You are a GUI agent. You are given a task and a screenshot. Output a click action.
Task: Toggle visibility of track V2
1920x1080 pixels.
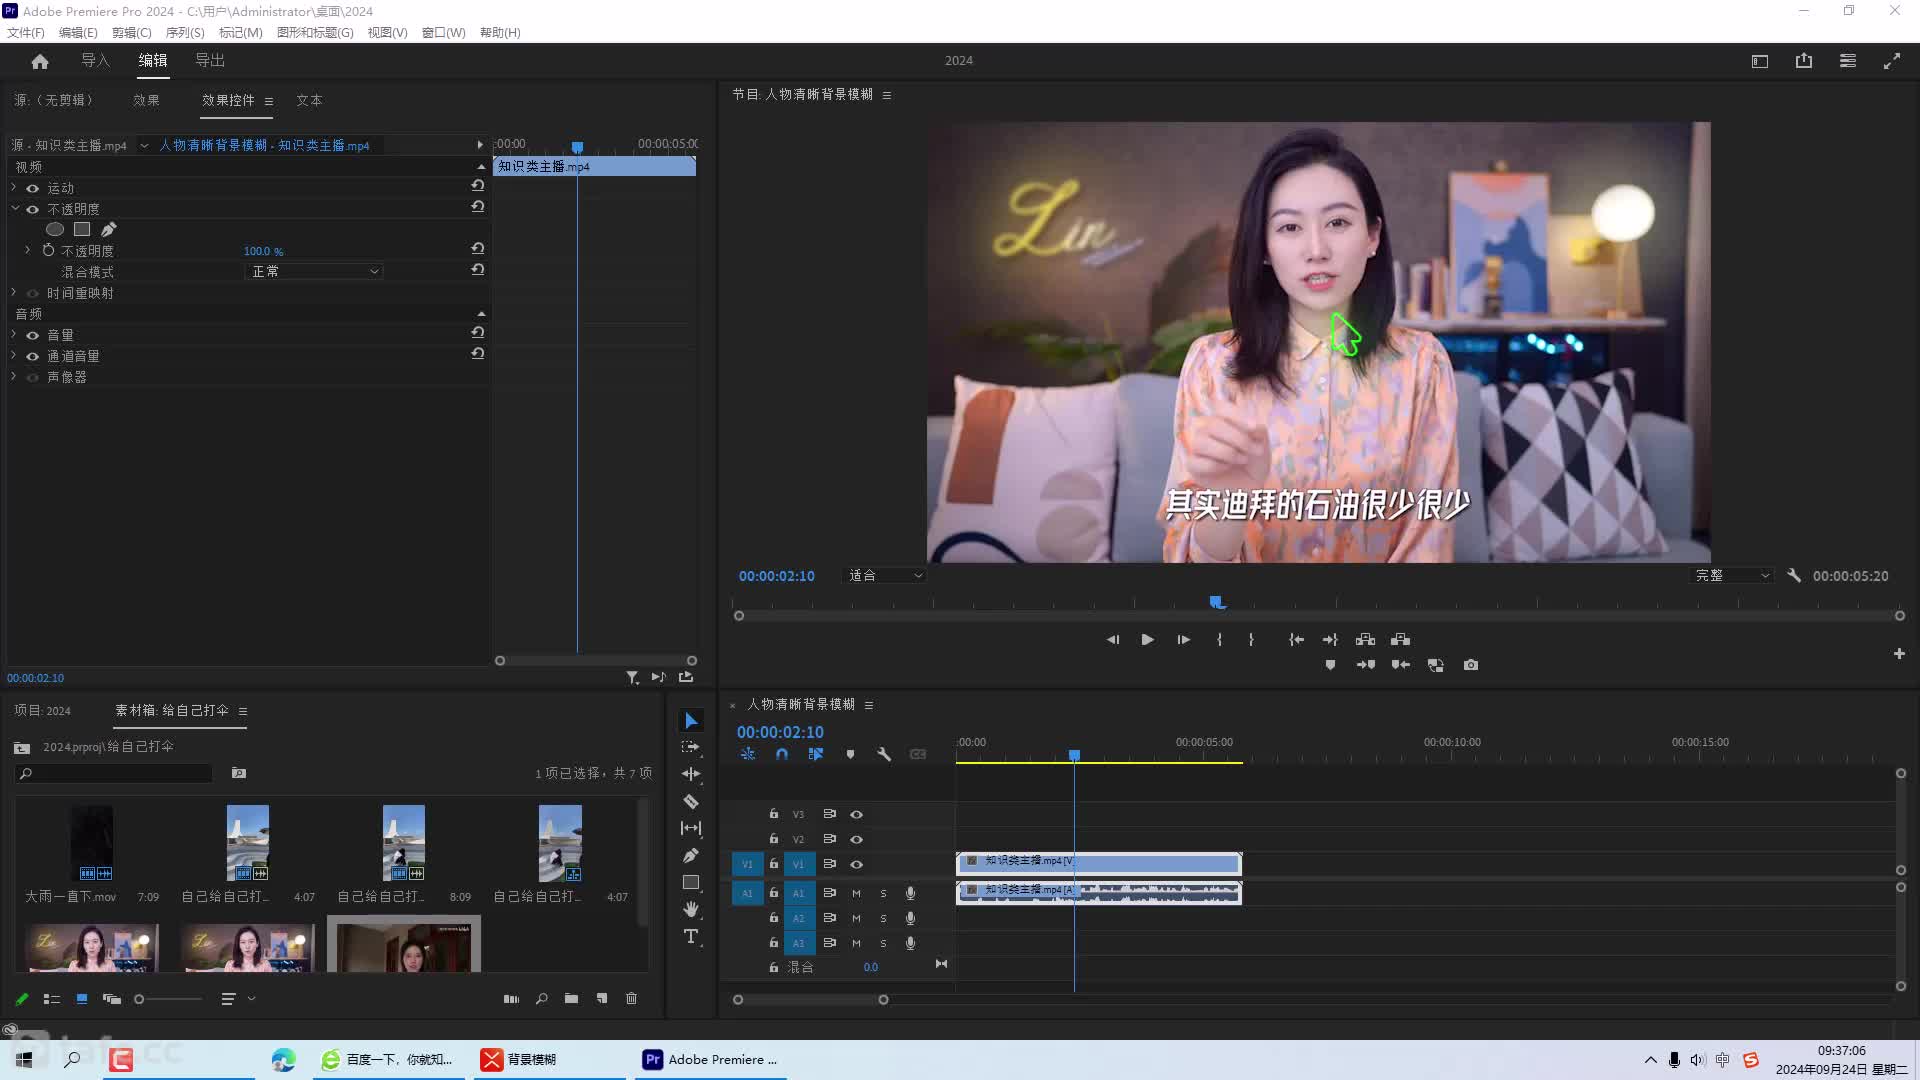[857, 840]
